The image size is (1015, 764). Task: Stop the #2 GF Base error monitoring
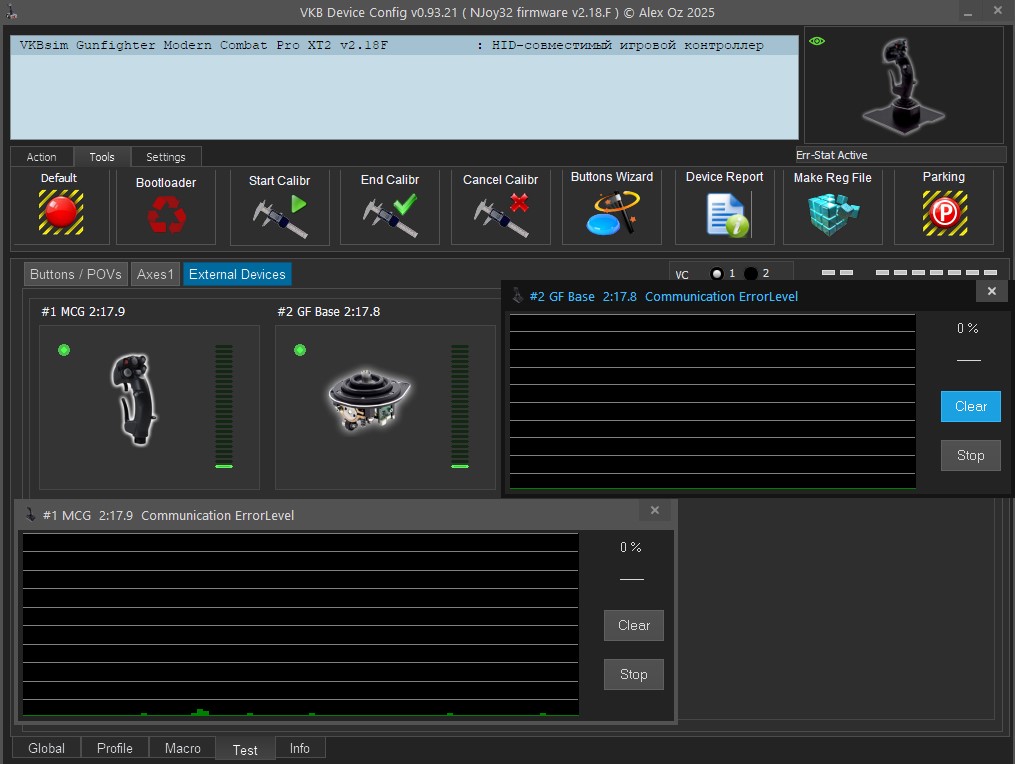click(970, 455)
